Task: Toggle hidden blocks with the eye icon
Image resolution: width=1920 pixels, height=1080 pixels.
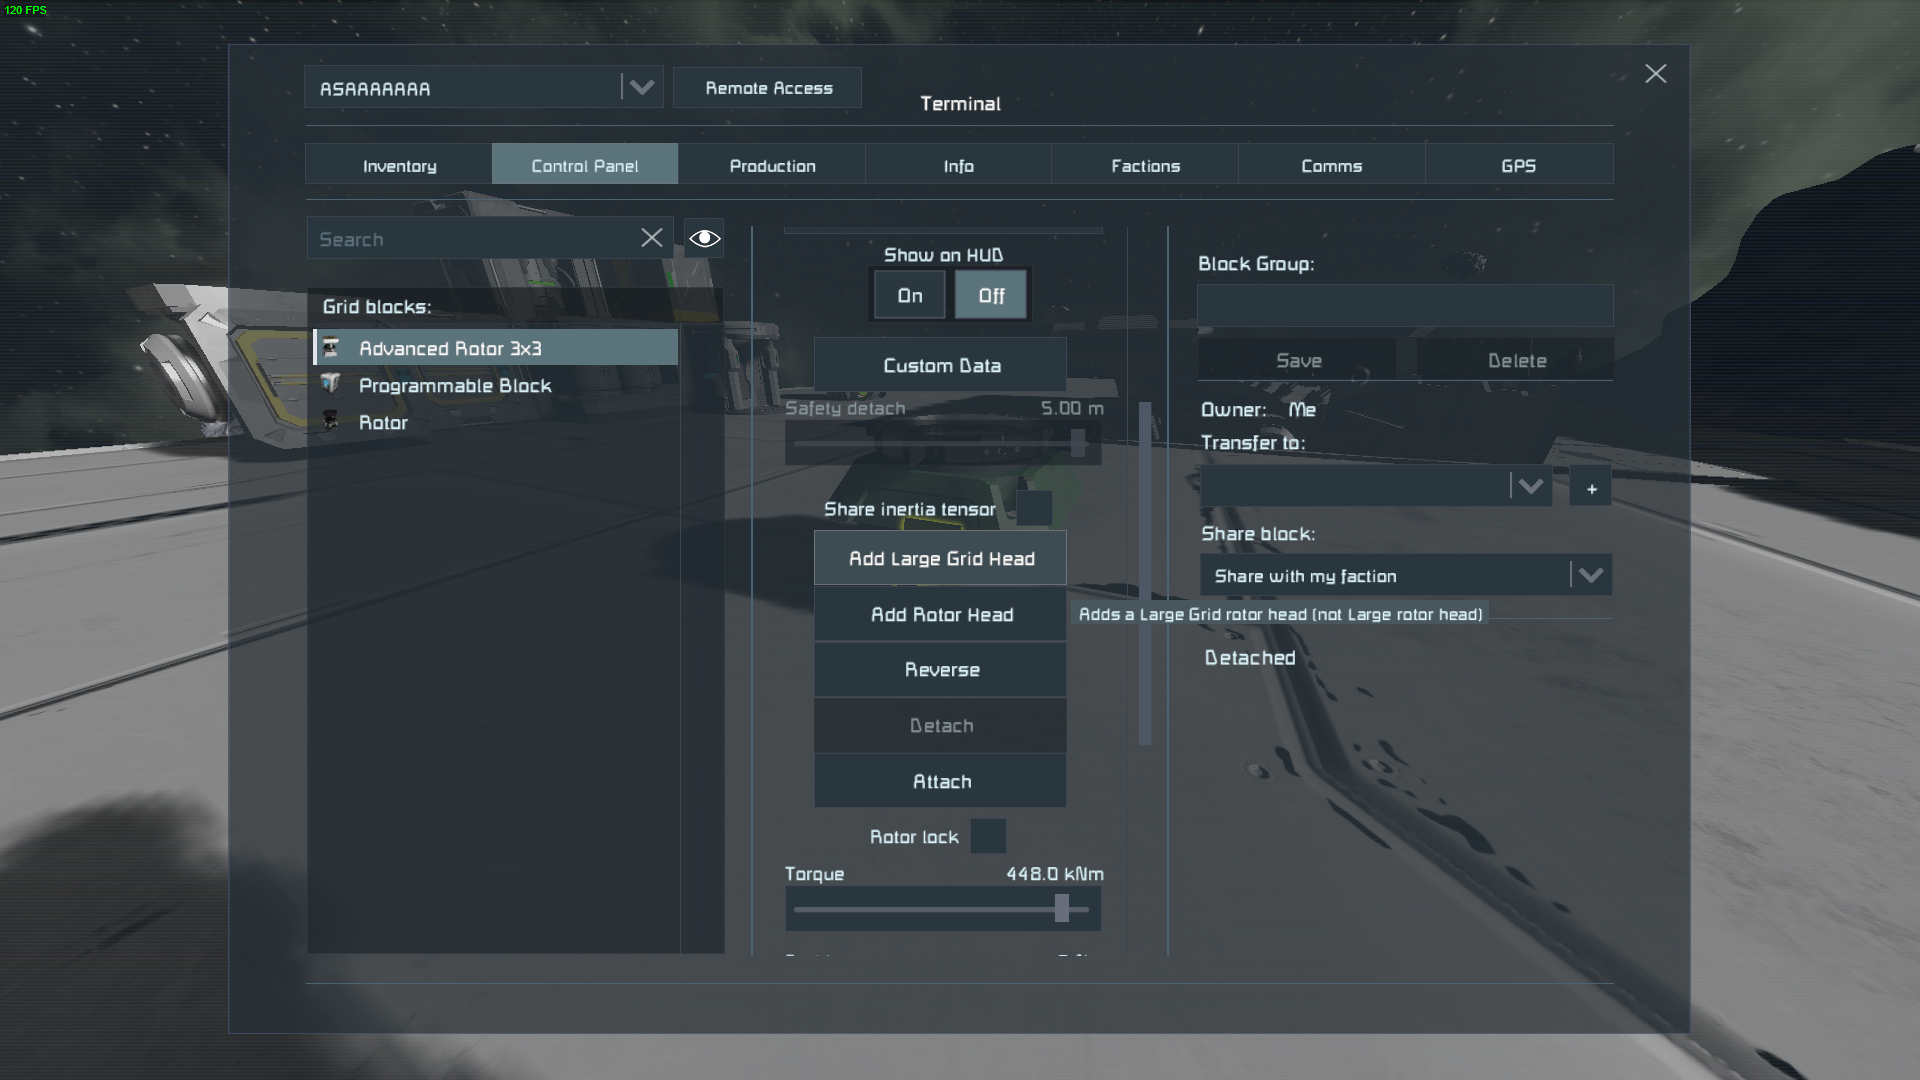Action: (704, 238)
